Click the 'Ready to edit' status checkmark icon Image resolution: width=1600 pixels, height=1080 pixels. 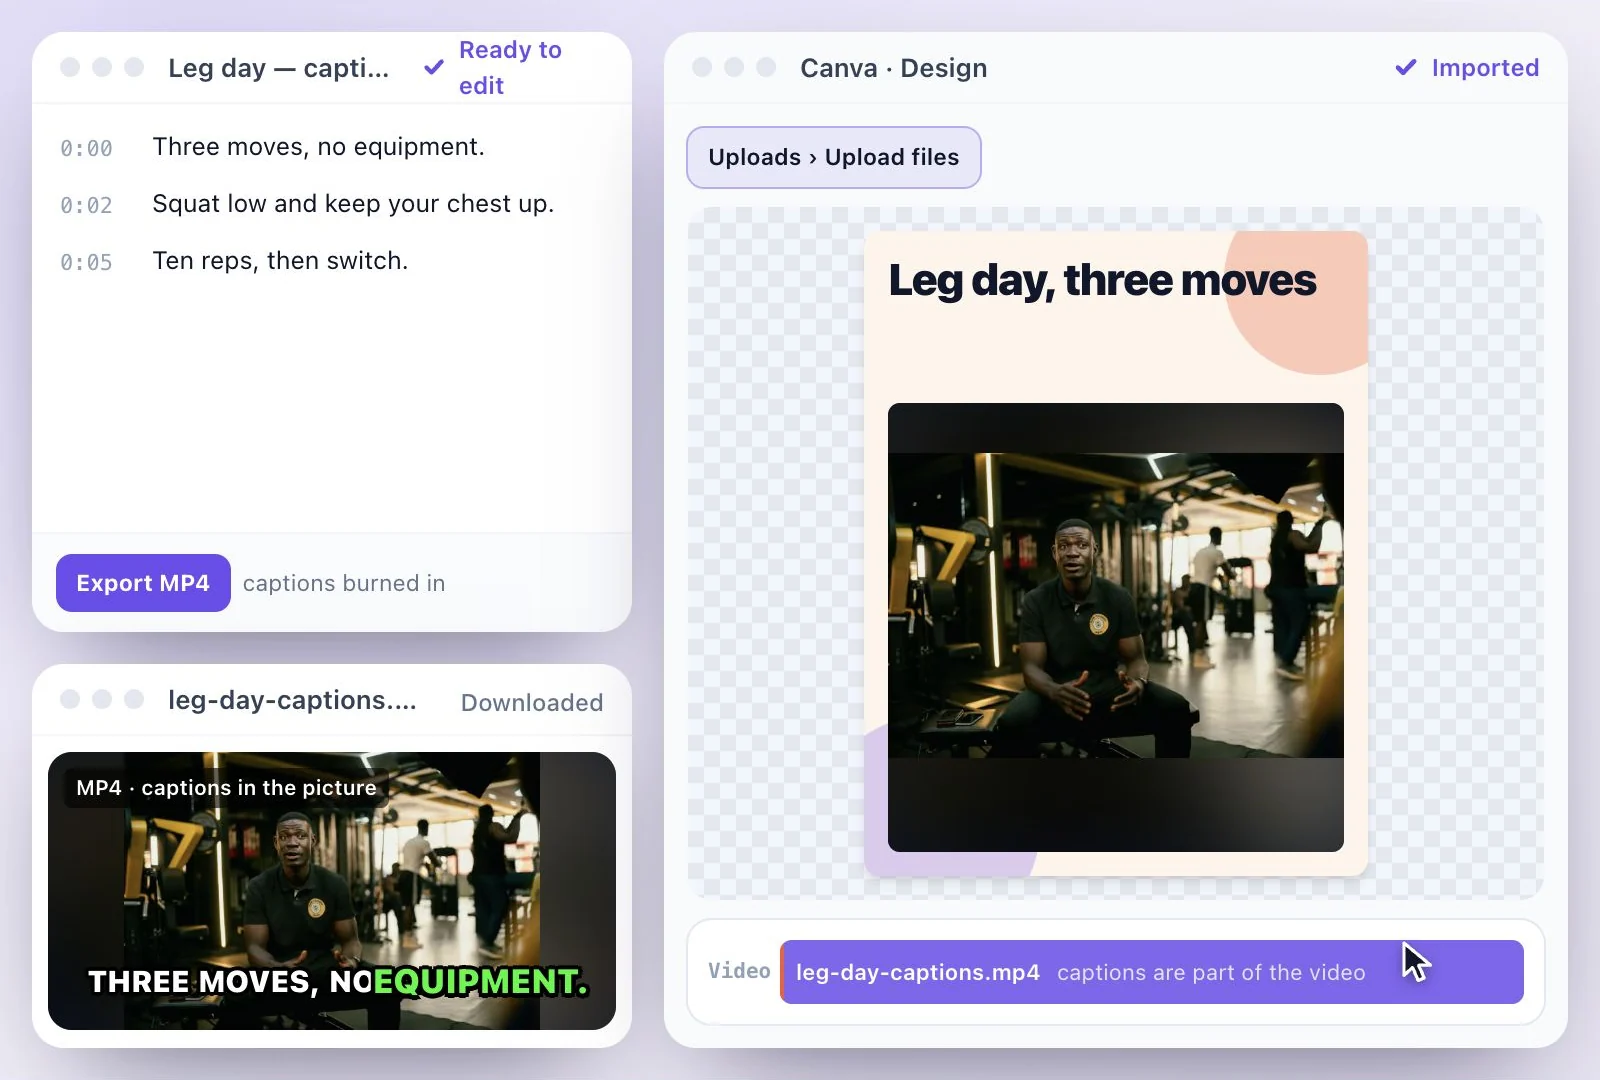434,68
